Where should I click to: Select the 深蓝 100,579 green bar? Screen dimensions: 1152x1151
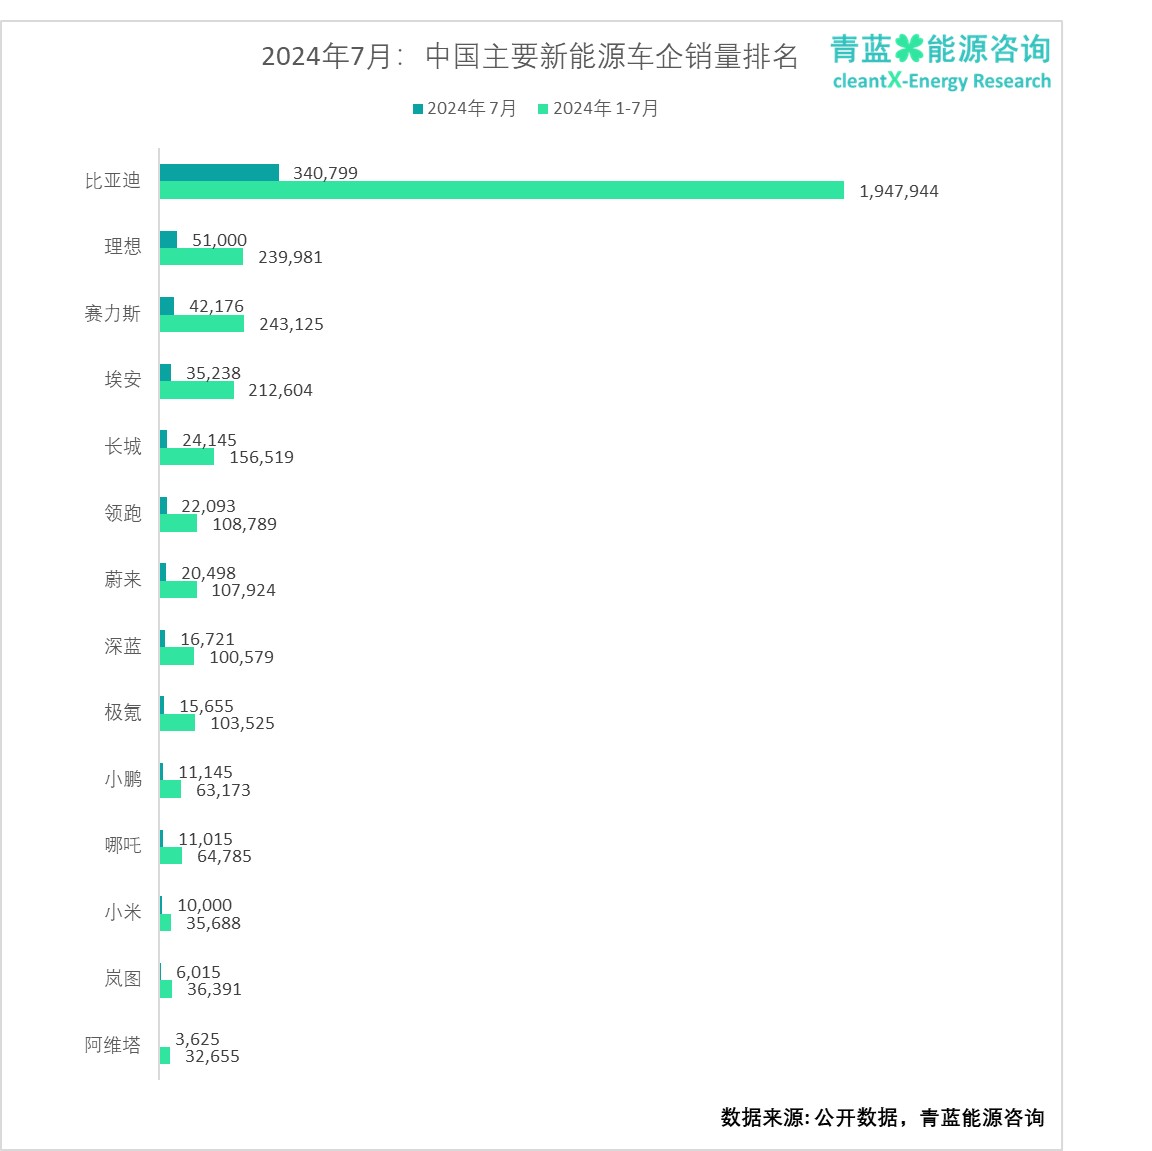pos(177,656)
